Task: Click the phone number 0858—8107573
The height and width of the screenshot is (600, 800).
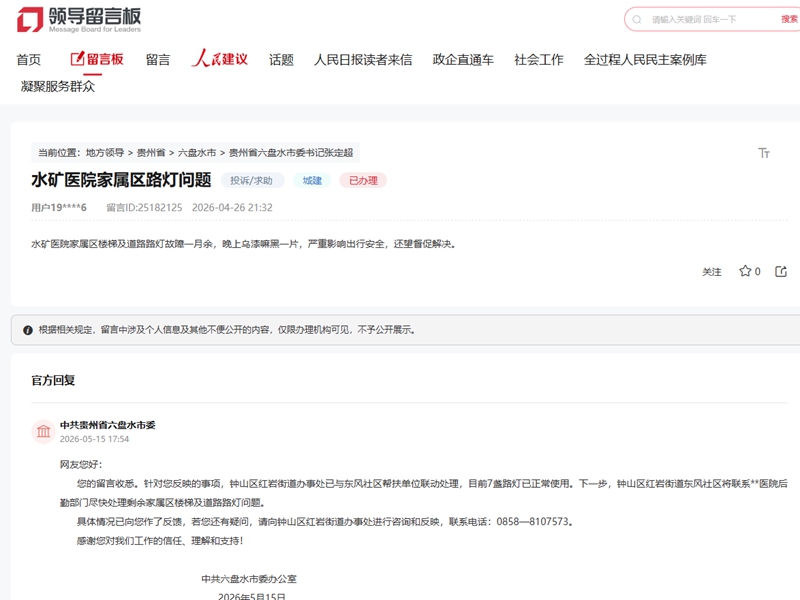Action: tap(532, 521)
